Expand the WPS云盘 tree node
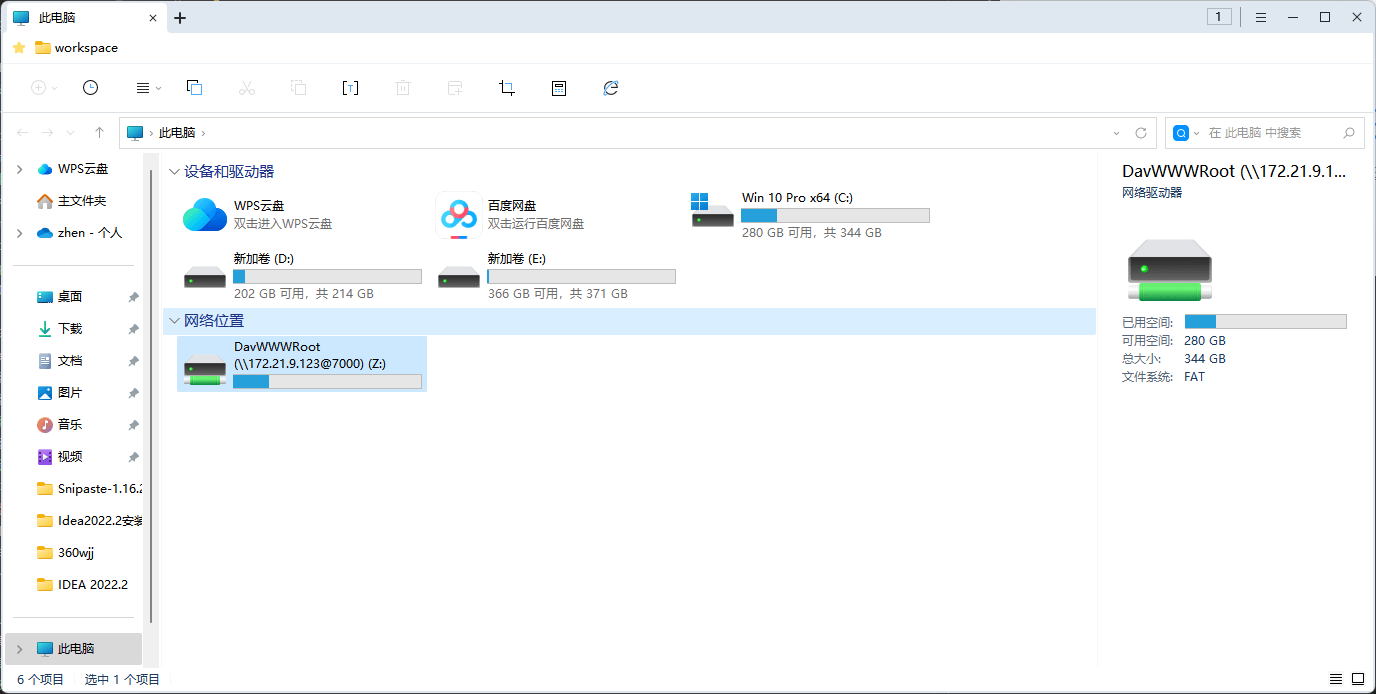Screen dimensions: 1376x694 (20, 169)
